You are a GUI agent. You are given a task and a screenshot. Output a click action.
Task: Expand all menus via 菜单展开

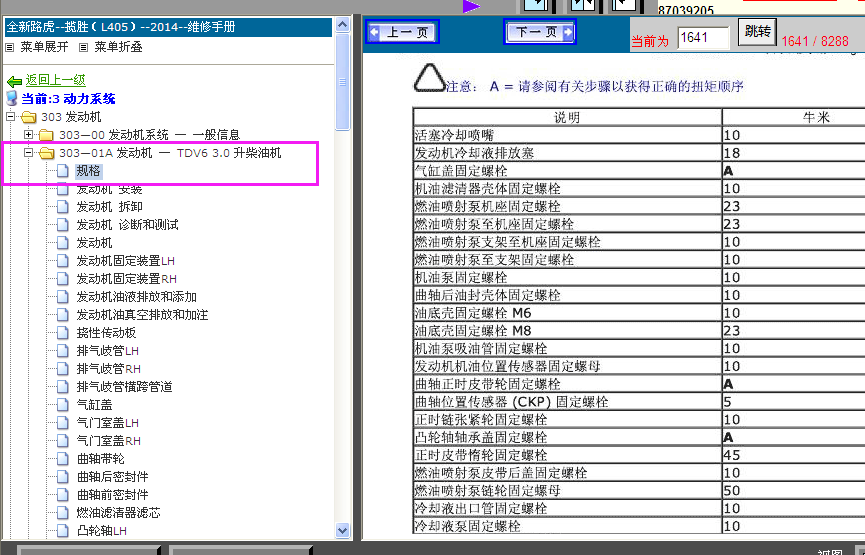pyautogui.click(x=44, y=47)
